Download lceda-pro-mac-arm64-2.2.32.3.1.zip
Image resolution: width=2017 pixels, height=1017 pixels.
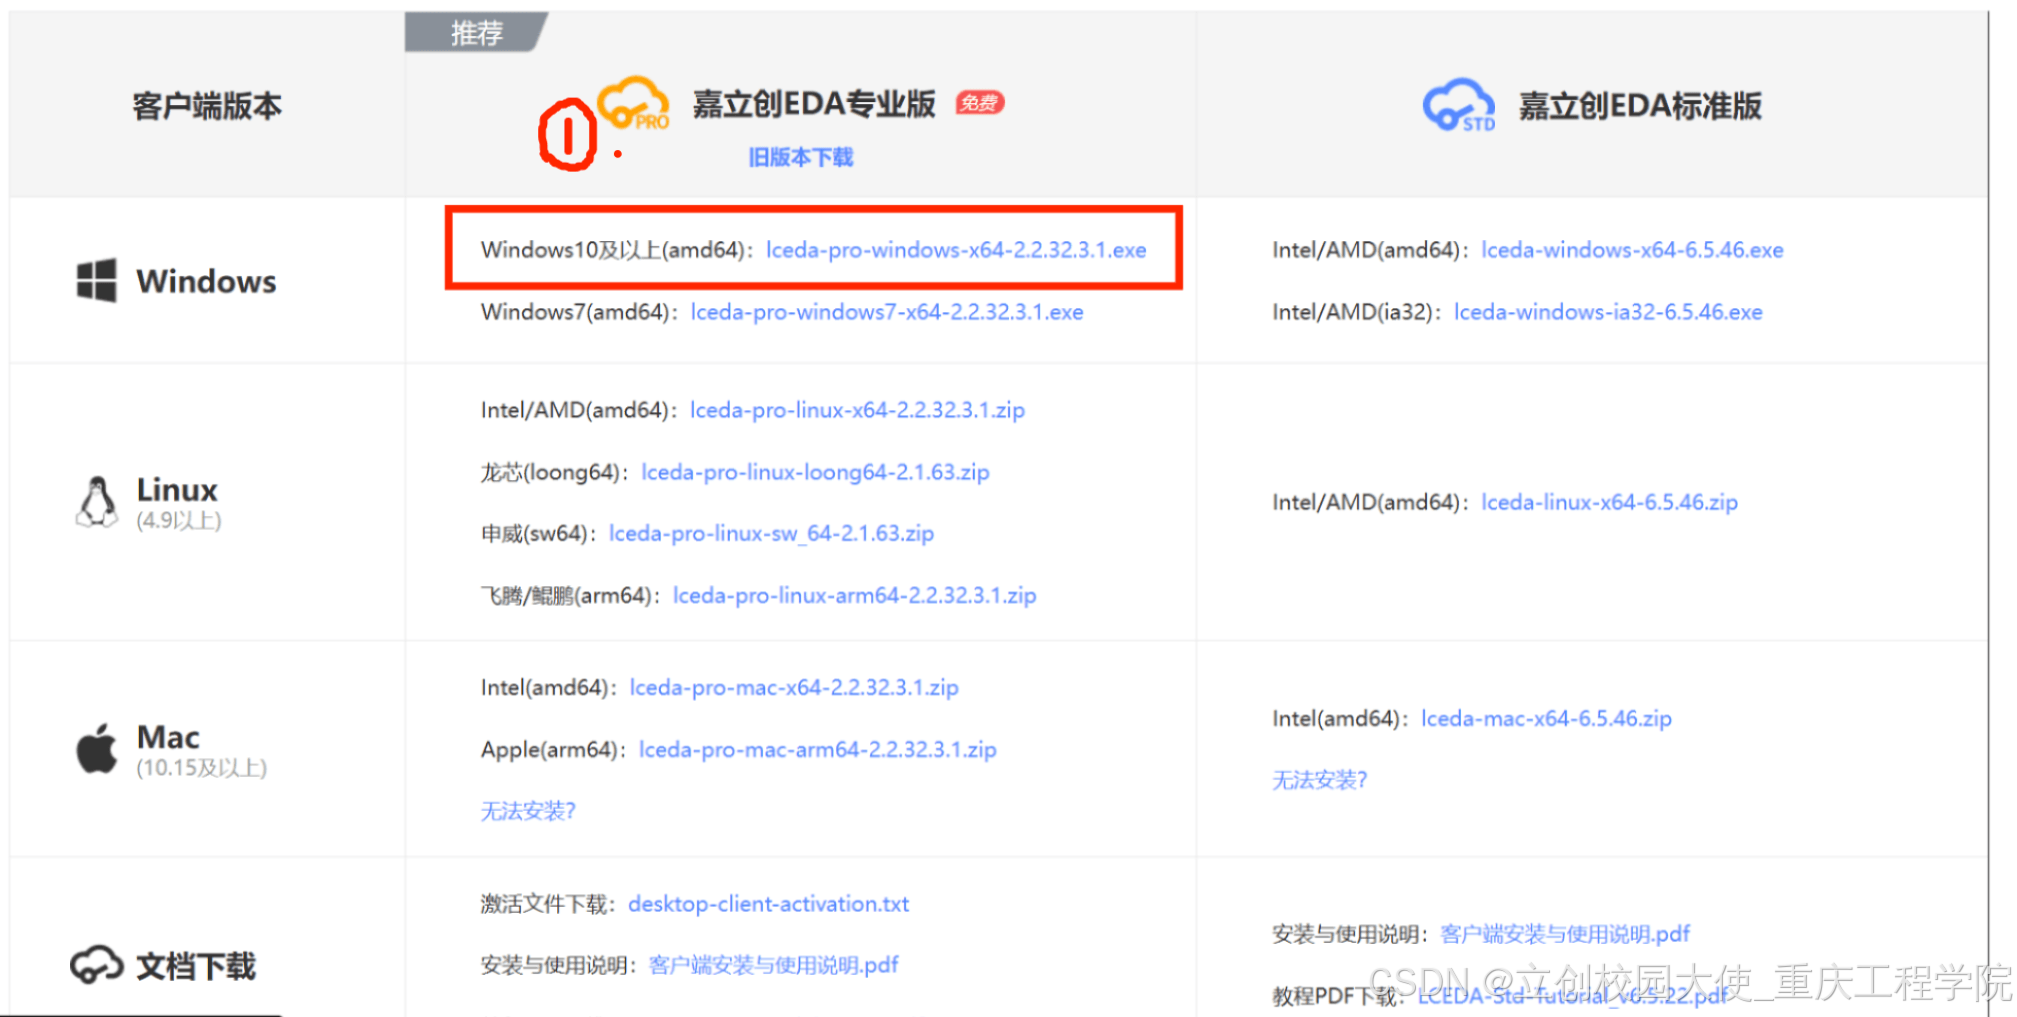(x=817, y=750)
